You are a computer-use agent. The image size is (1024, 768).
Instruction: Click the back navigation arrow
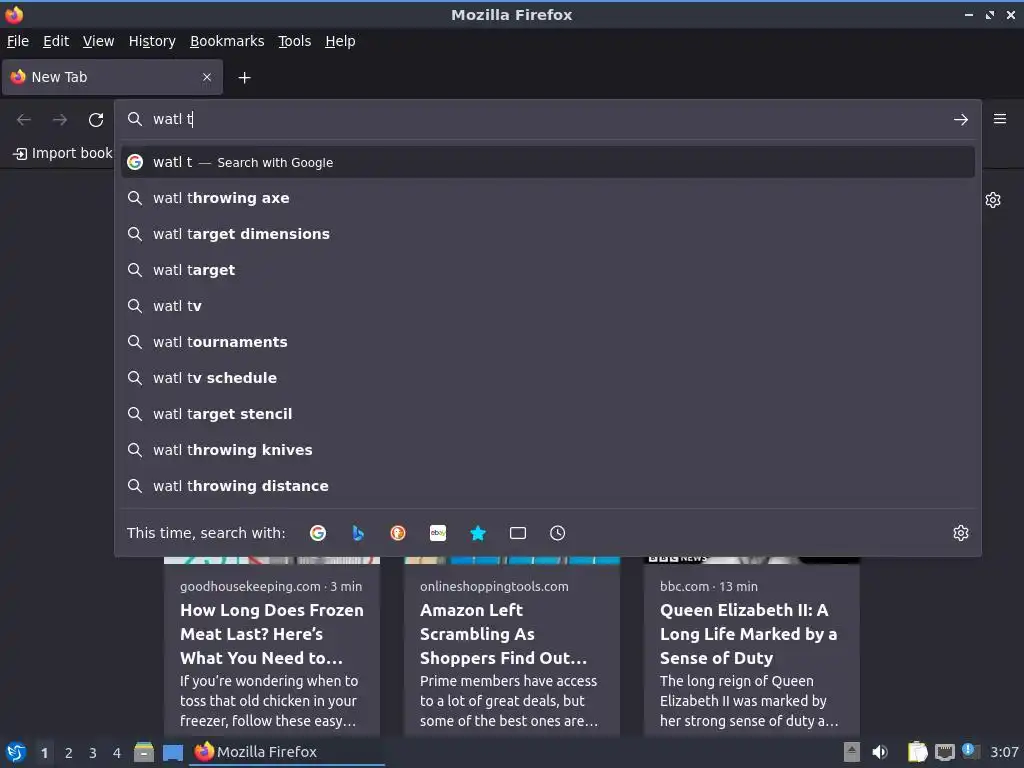tap(24, 120)
